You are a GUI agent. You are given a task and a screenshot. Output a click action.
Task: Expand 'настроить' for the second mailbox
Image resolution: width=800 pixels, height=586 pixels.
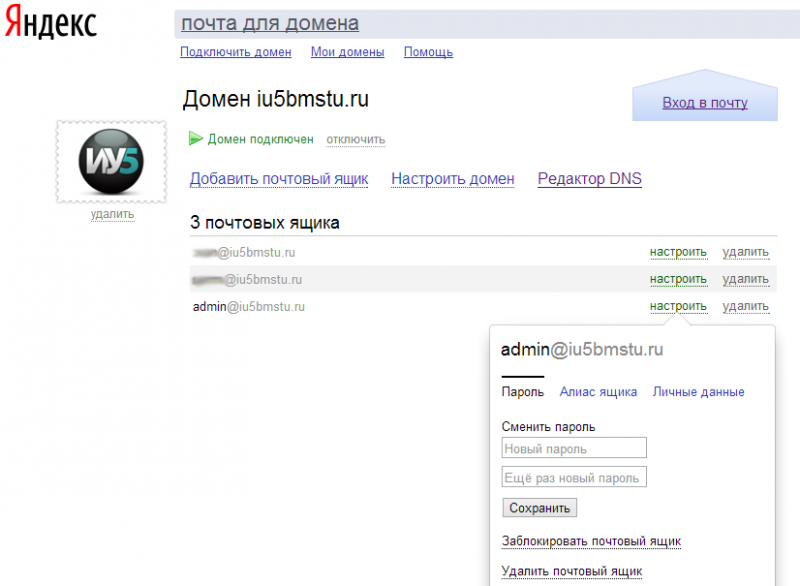click(678, 279)
